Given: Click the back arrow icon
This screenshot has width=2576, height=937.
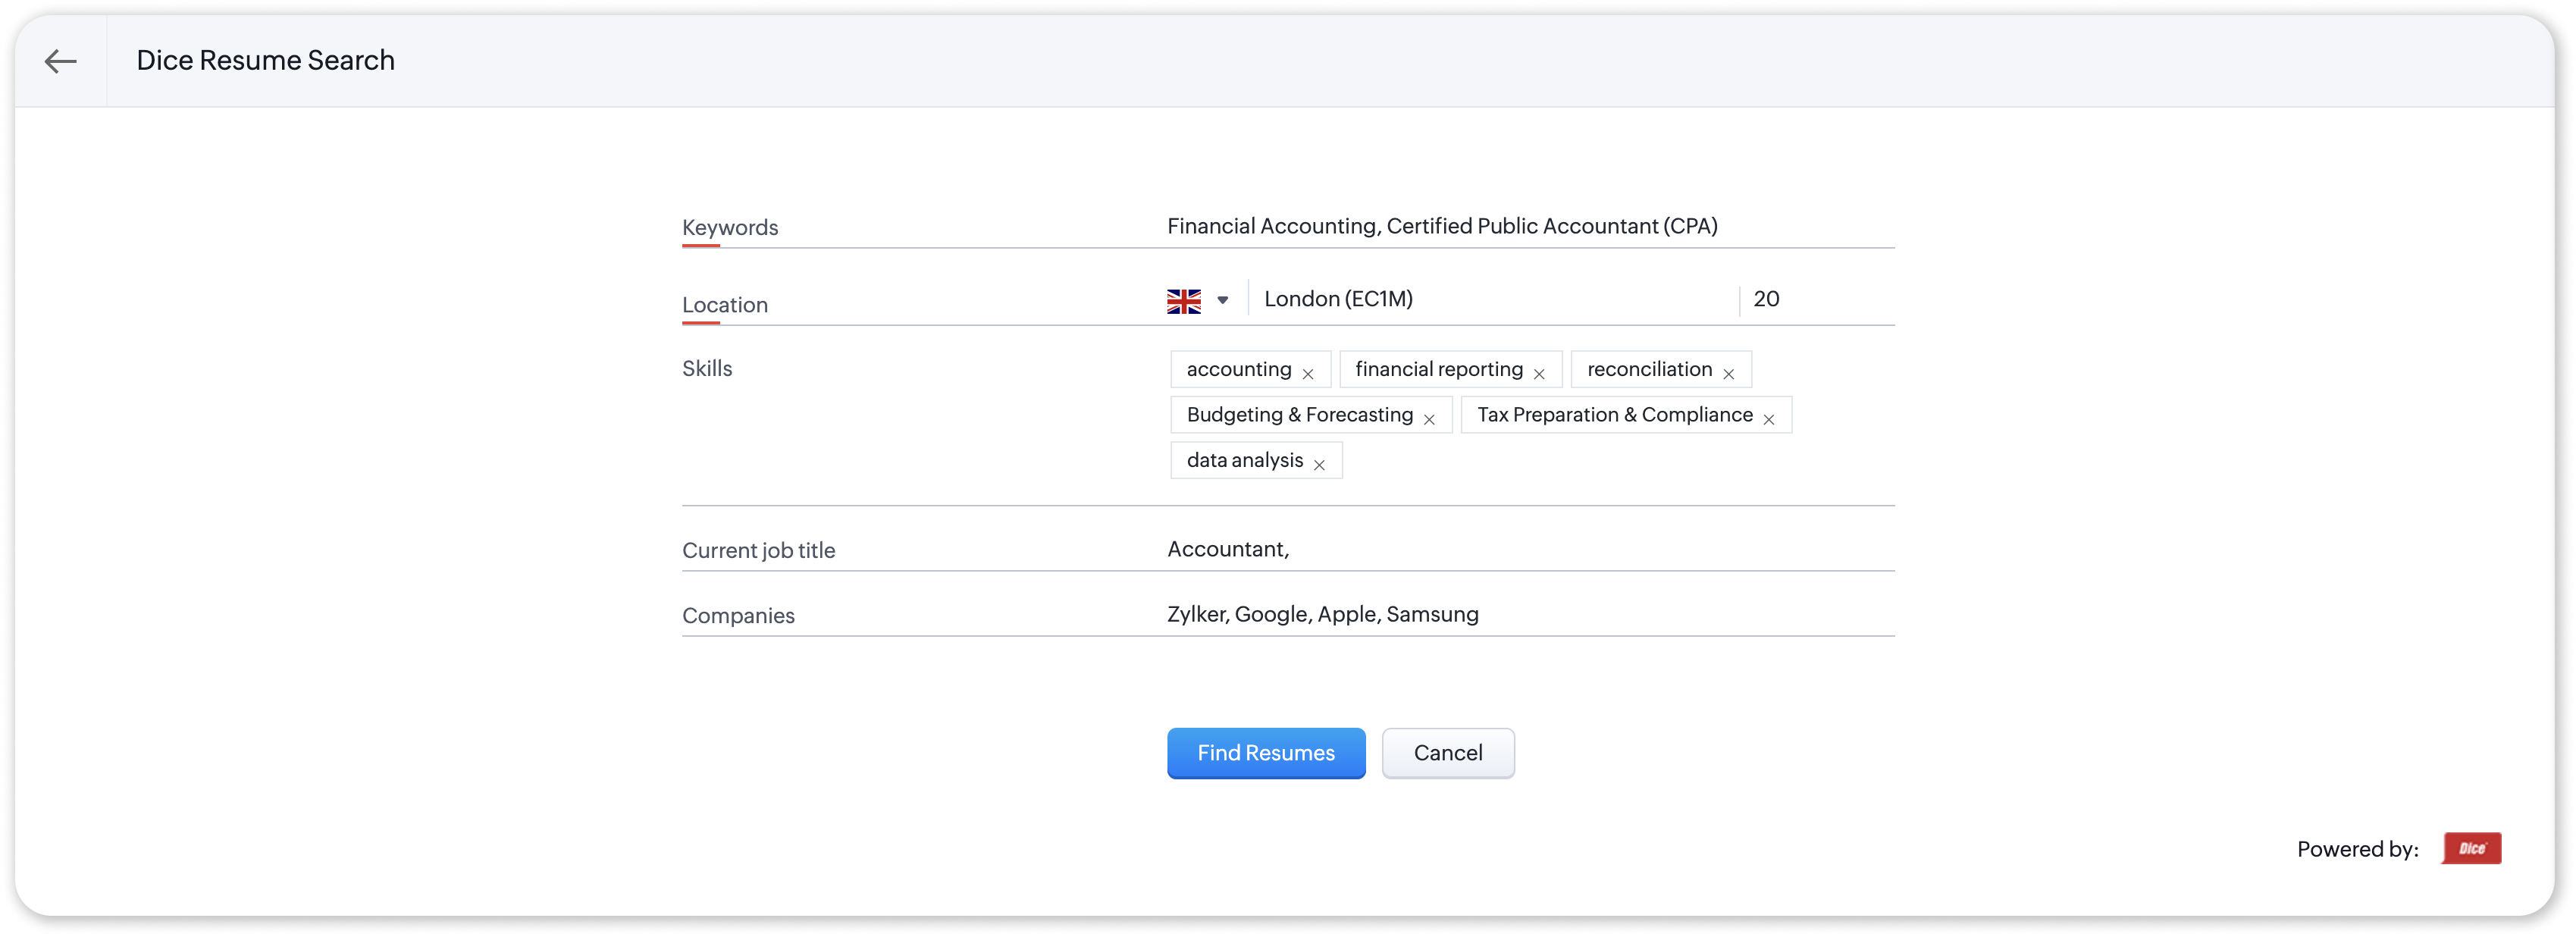Looking at the screenshot, I should 60,61.
